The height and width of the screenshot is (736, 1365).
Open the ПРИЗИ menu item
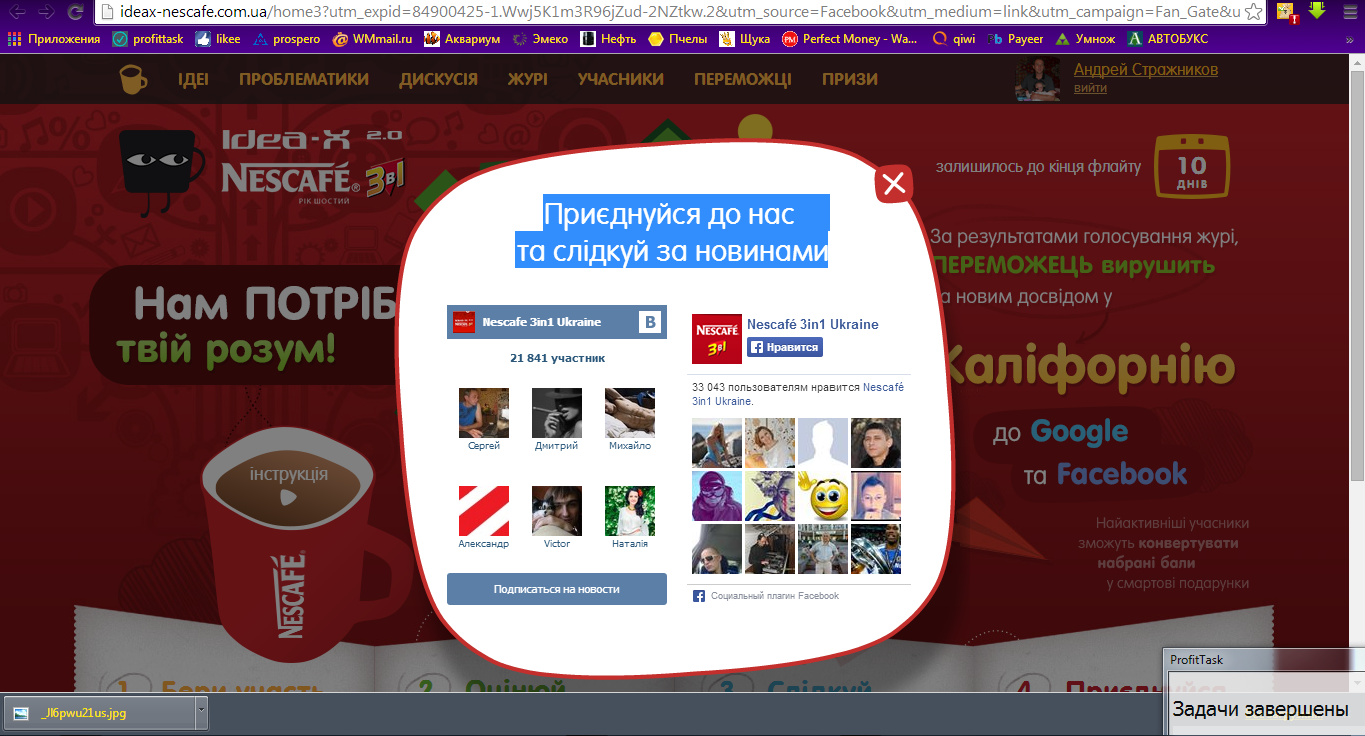[850, 79]
